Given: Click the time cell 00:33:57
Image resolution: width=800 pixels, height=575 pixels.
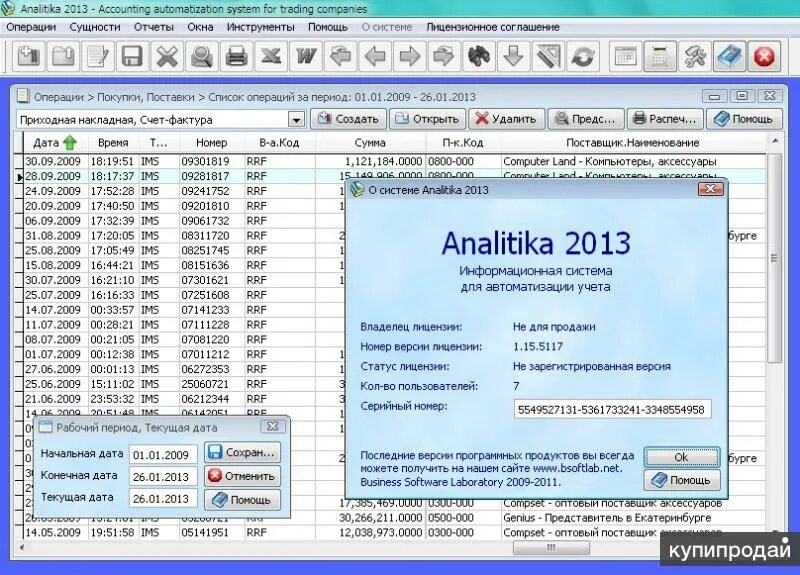Looking at the screenshot, I should 113,310.
